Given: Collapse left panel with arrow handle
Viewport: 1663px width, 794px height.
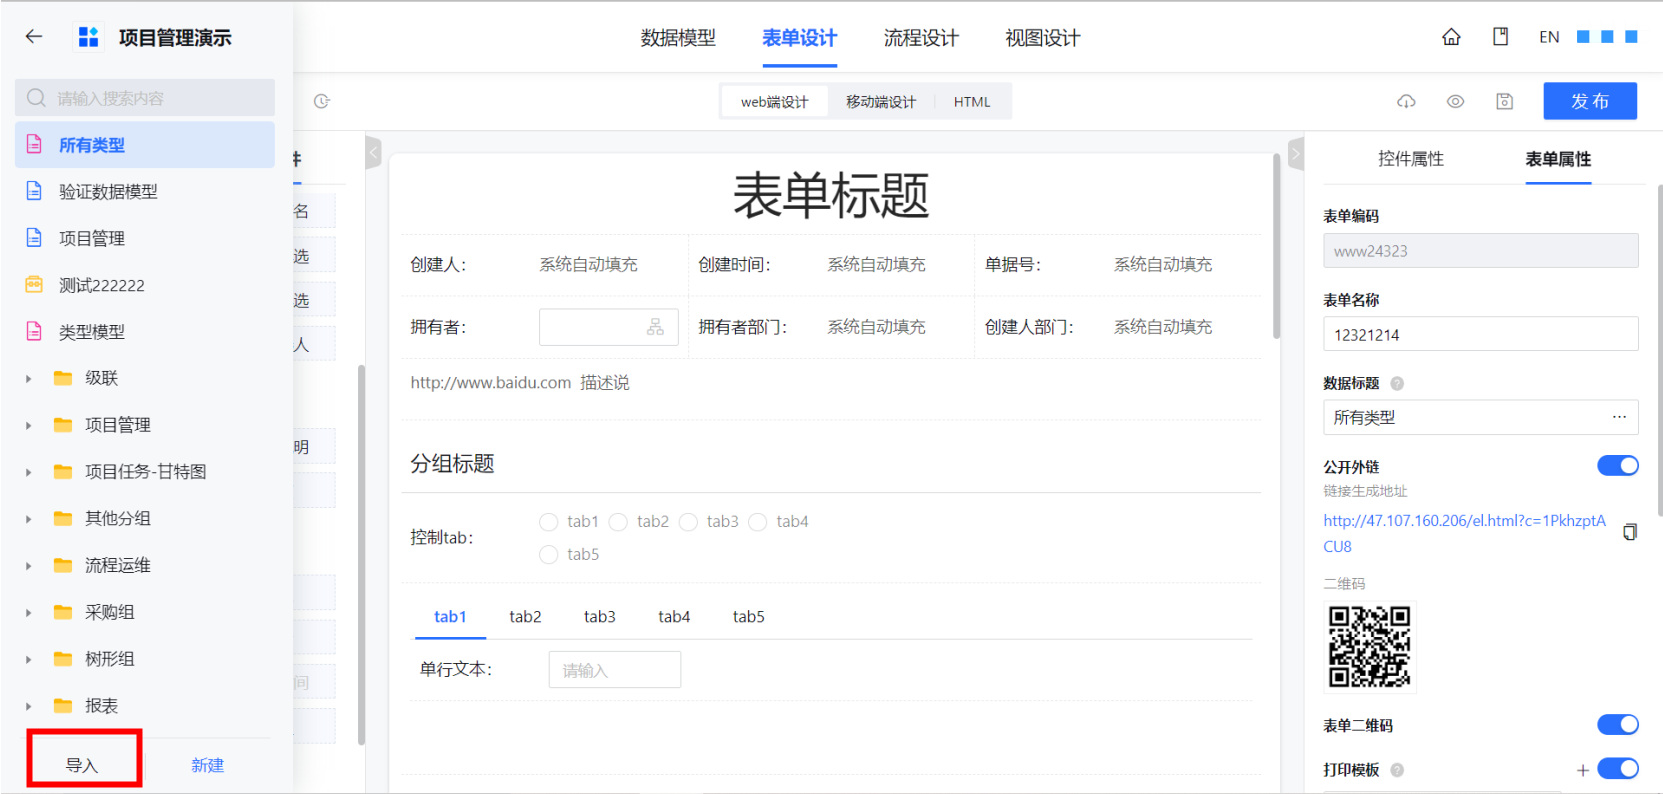Looking at the screenshot, I should (374, 153).
